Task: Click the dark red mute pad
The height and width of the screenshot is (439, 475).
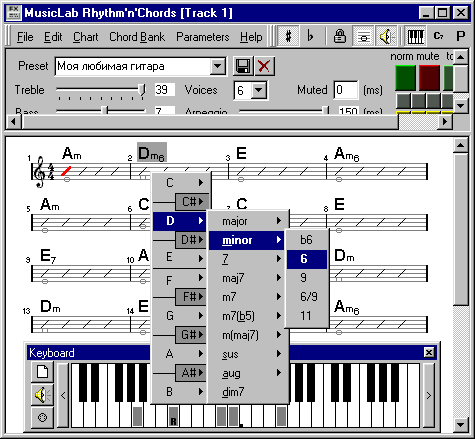Action: pyautogui.click(x=429, y=78)
